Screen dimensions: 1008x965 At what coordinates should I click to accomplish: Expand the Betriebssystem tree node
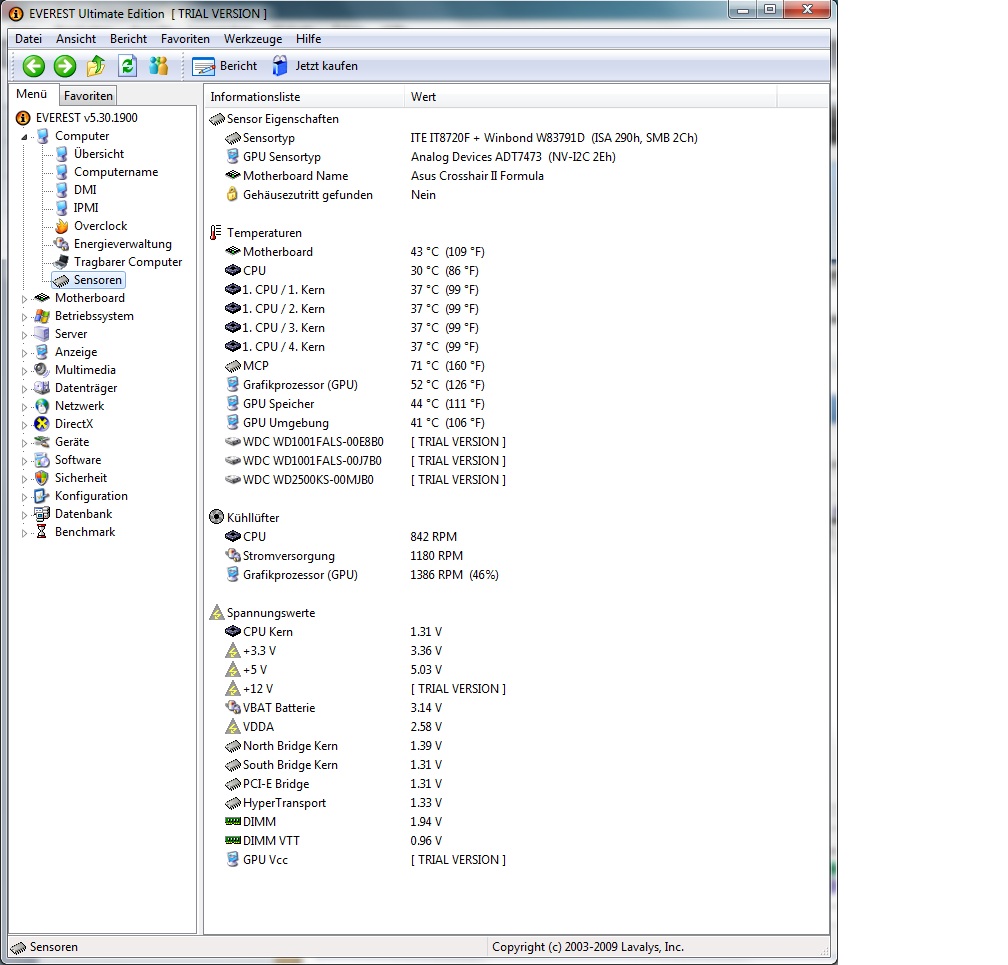[x=24, y=317]
